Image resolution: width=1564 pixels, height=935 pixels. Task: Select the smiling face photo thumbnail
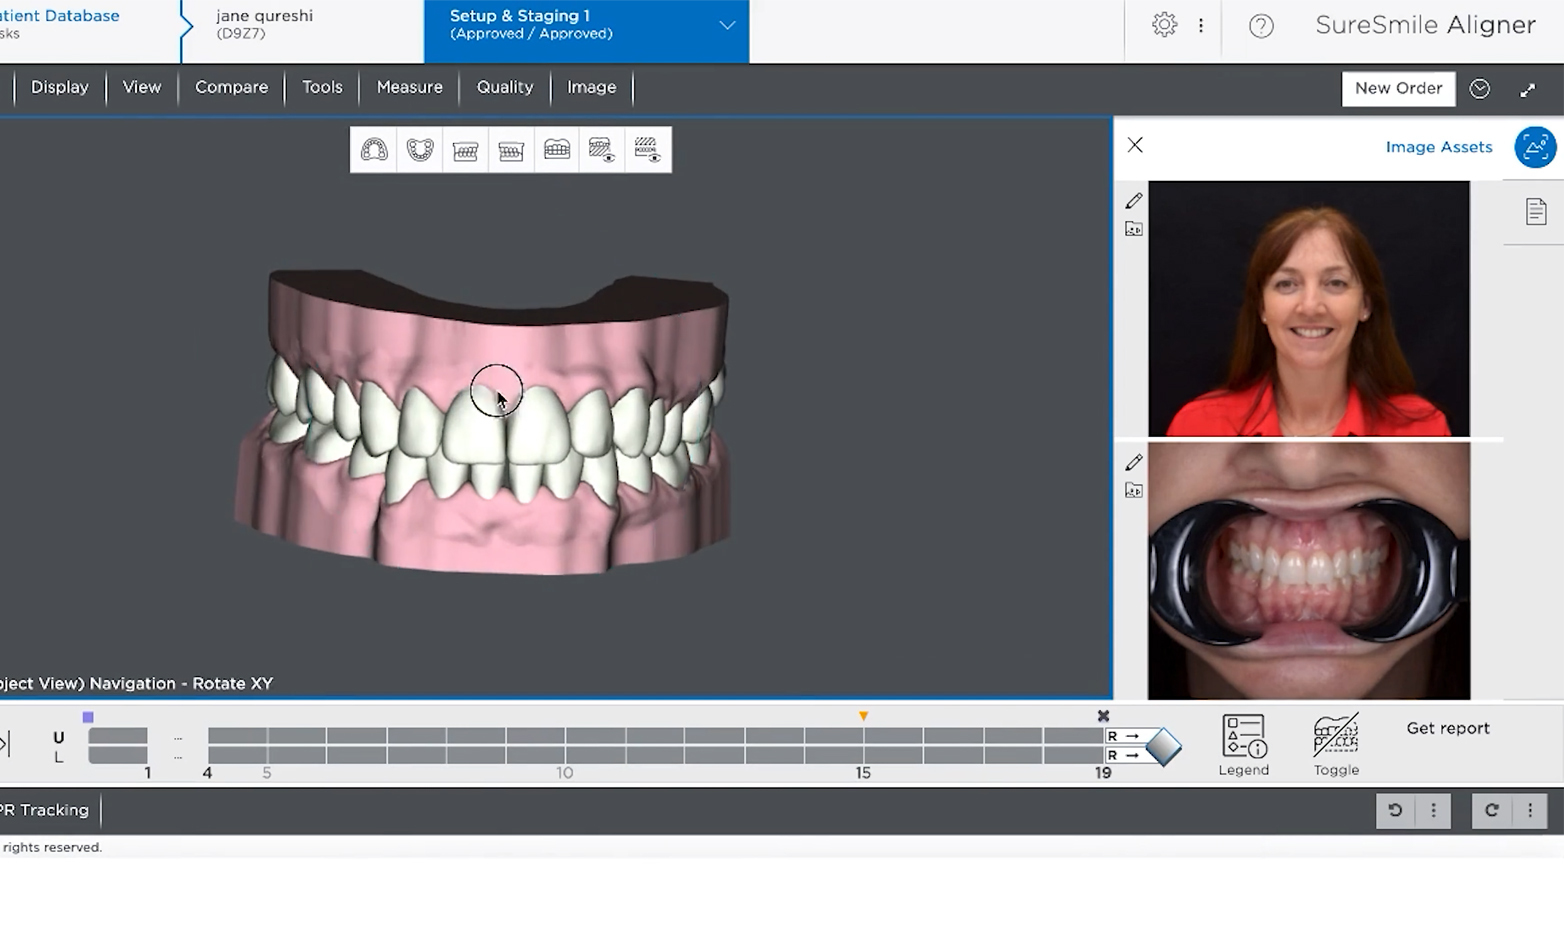[x=1309, y=308]
